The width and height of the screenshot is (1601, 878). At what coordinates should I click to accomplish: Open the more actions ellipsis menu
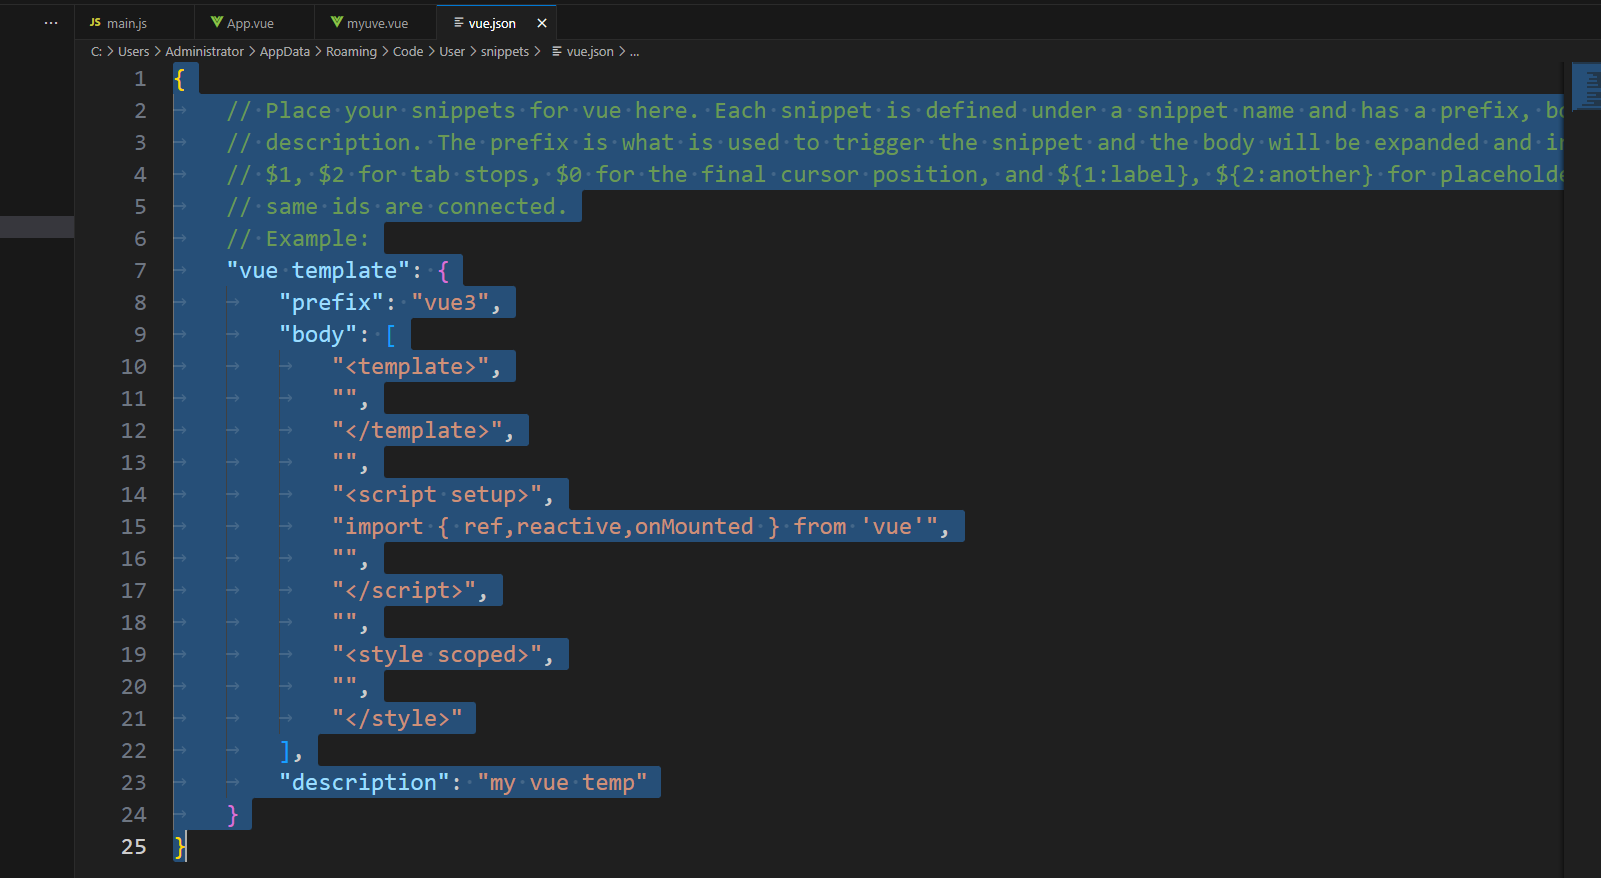[x=51, y=22]
